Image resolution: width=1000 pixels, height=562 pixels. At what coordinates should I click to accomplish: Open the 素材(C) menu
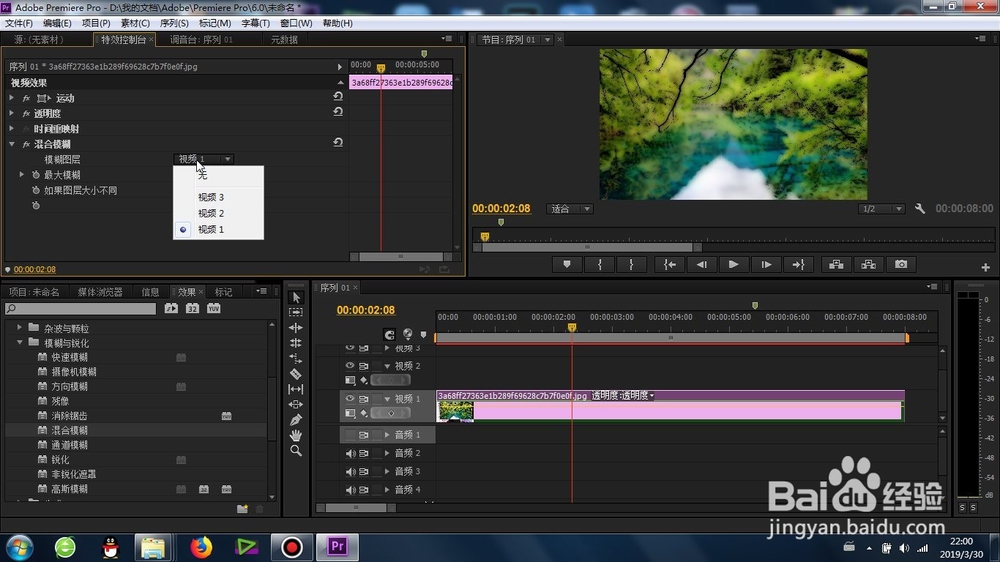click(135, 23)
